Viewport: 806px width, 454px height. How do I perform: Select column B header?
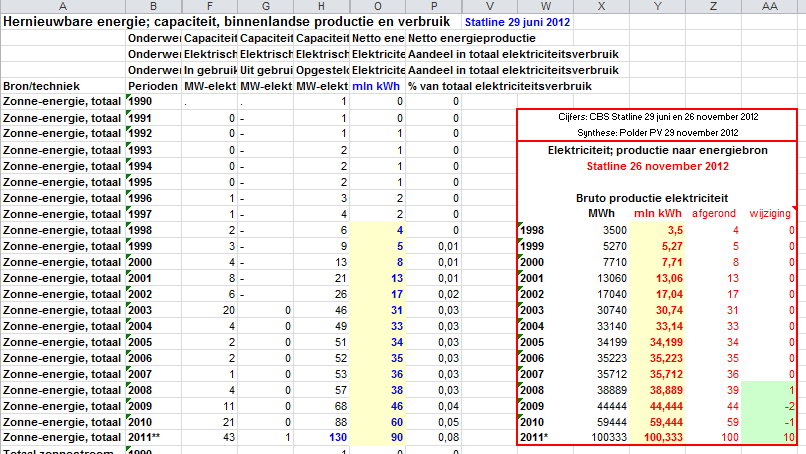(x=152, y=7)
